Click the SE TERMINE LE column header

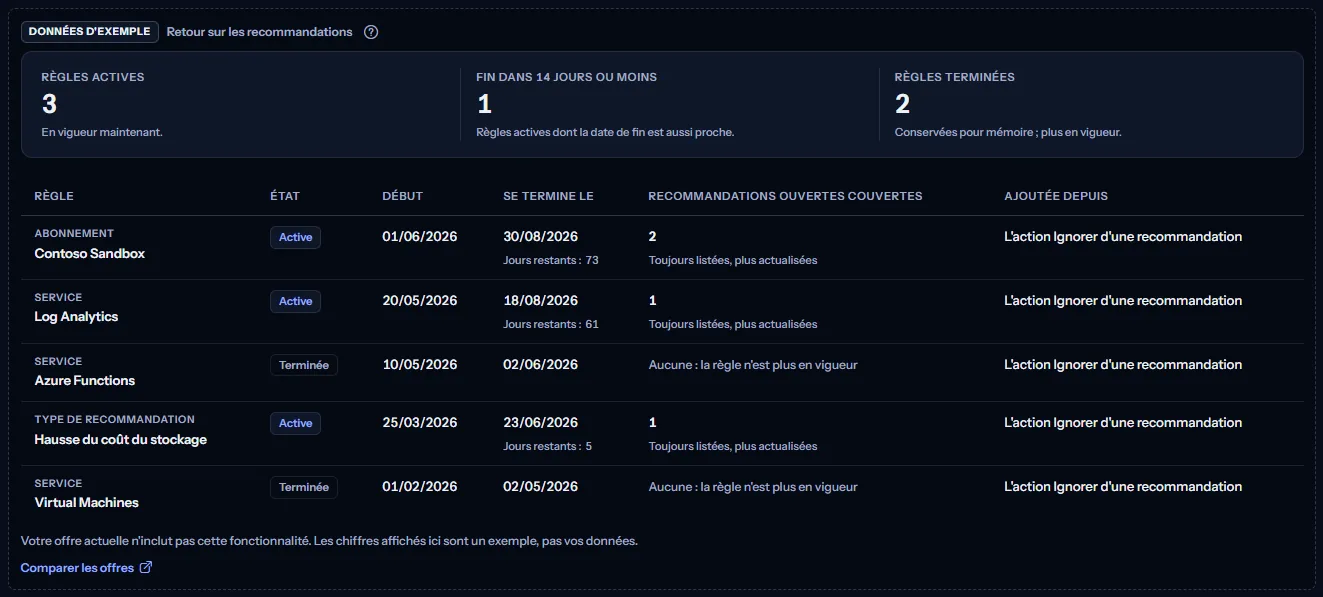tap(549, 196)
